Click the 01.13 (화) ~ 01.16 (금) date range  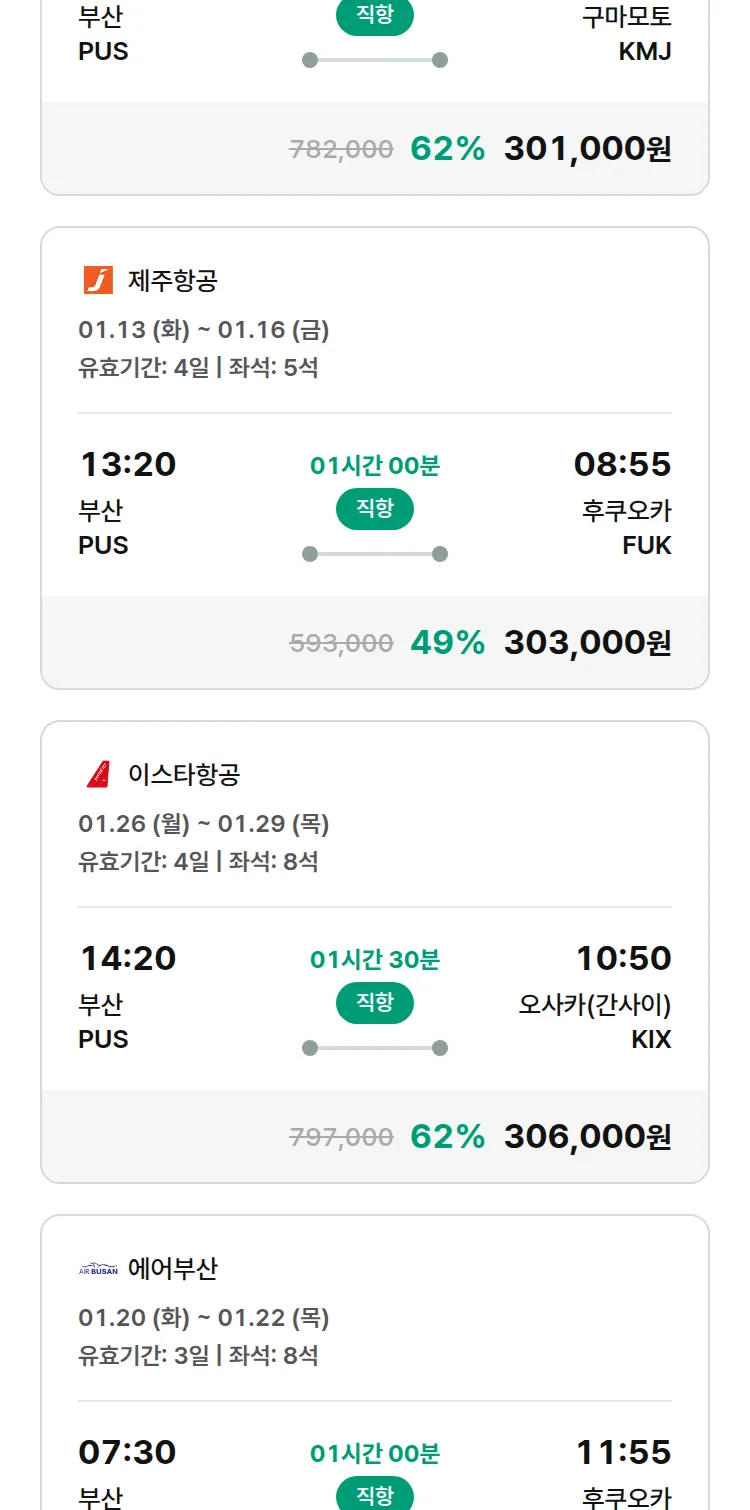pos(204,330)
